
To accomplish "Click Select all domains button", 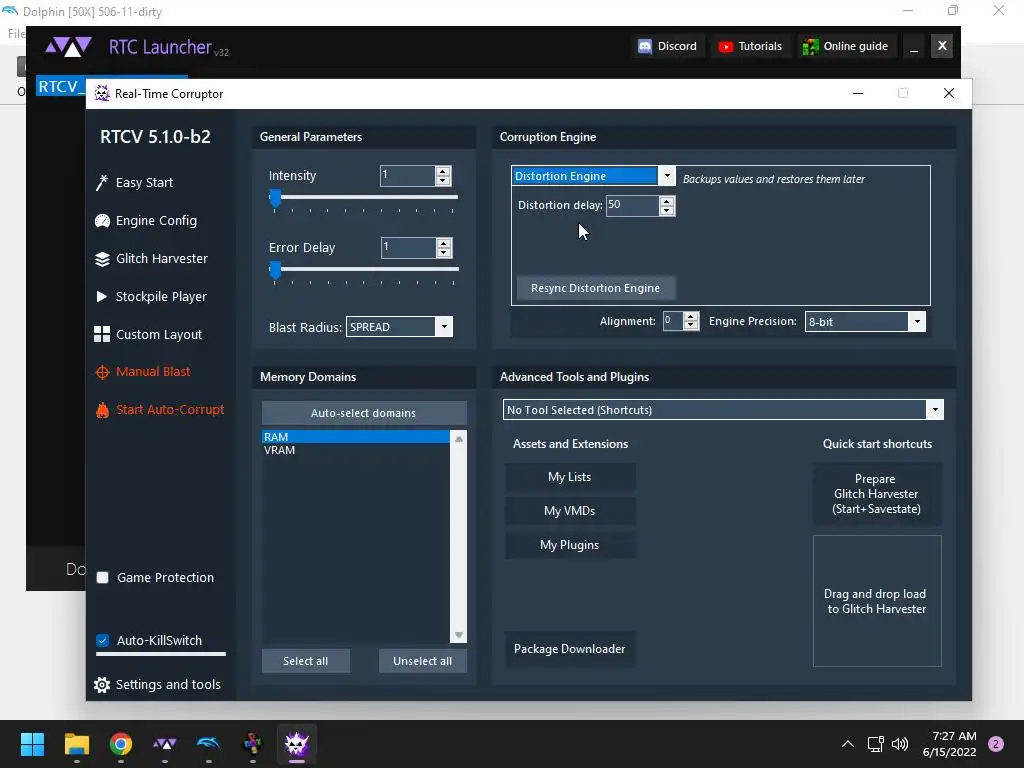I will click(306, 661).
